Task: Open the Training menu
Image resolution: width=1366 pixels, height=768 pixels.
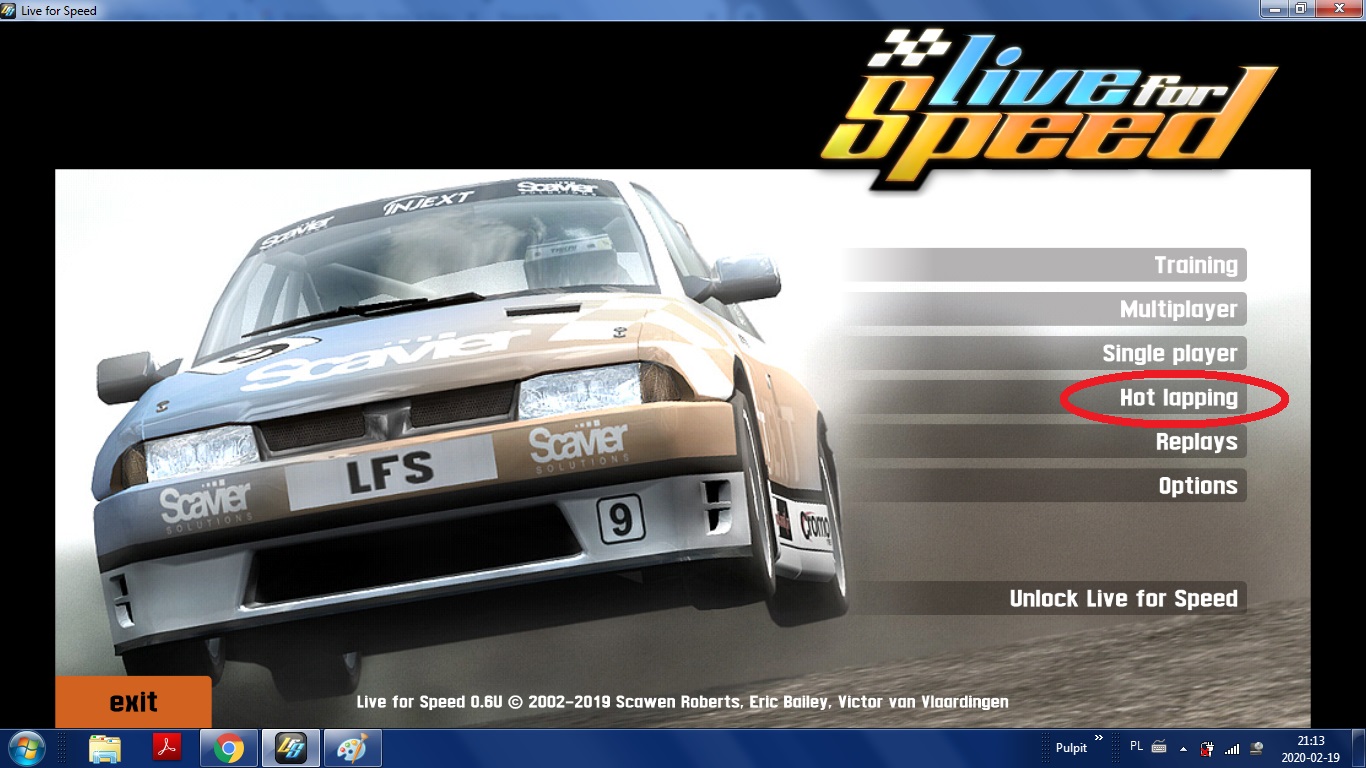Action: tap(1045, 265)
